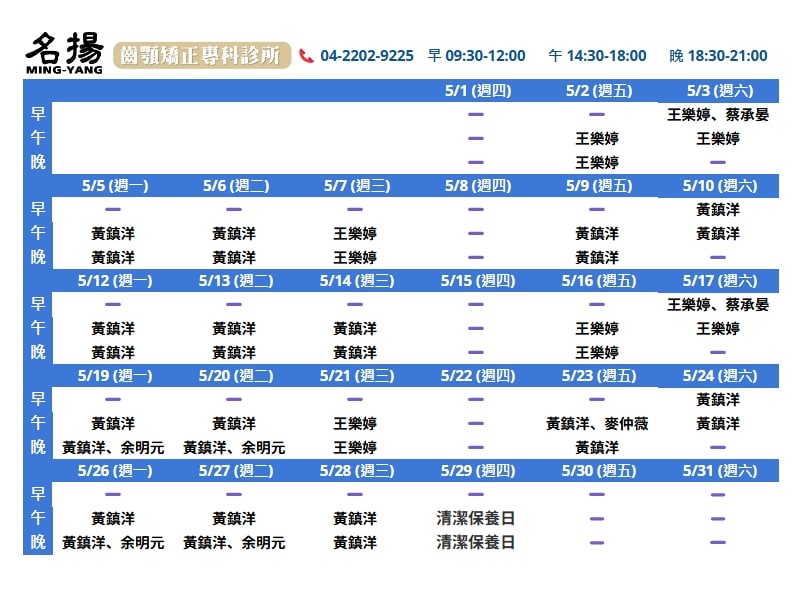The height and width of the screenshot is (600, 800).
Task: Select the 5/16 (週五) date header
Action: coord(598,281)
